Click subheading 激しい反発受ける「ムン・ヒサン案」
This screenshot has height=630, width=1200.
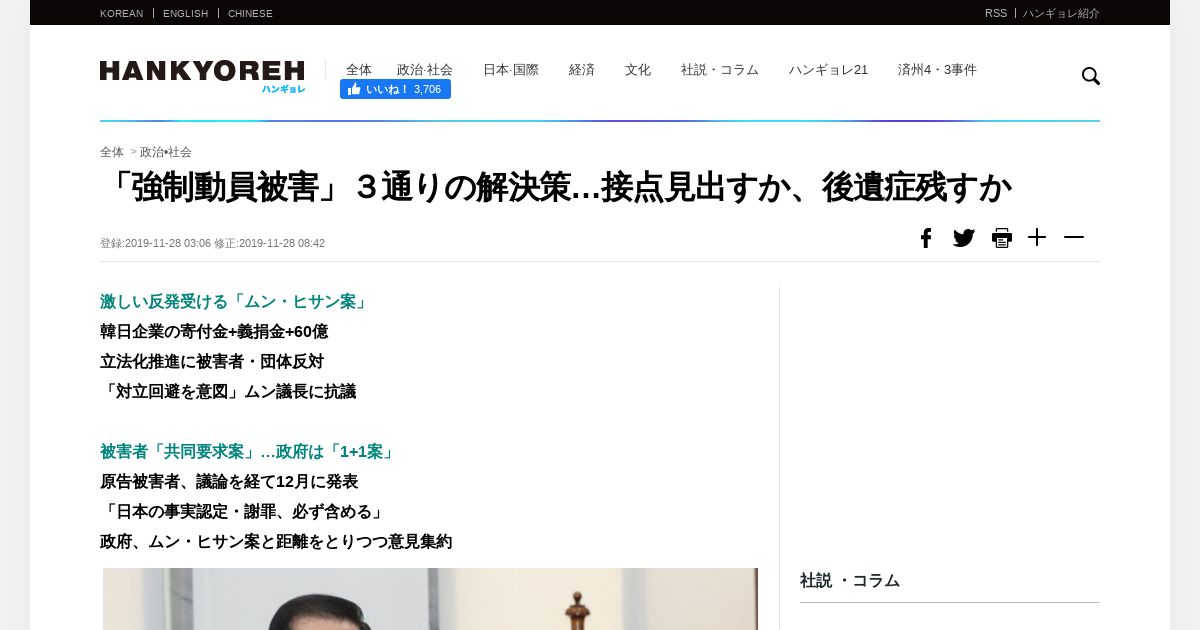[234, 302]
